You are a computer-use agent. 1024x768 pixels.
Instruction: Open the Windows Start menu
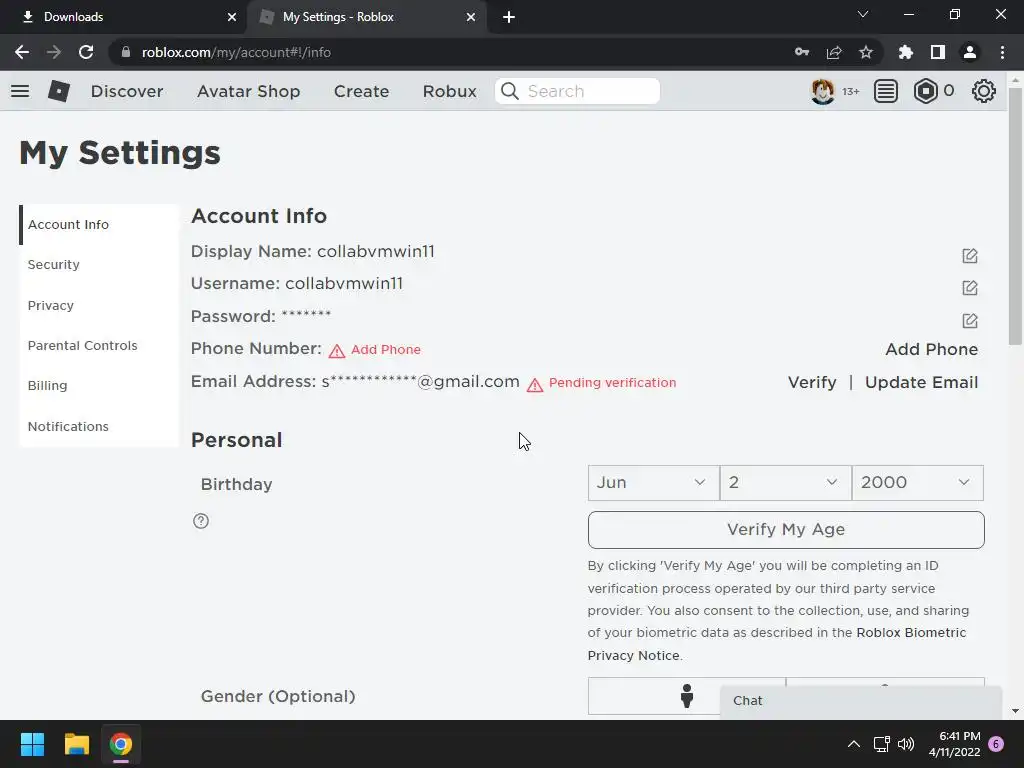32,744
